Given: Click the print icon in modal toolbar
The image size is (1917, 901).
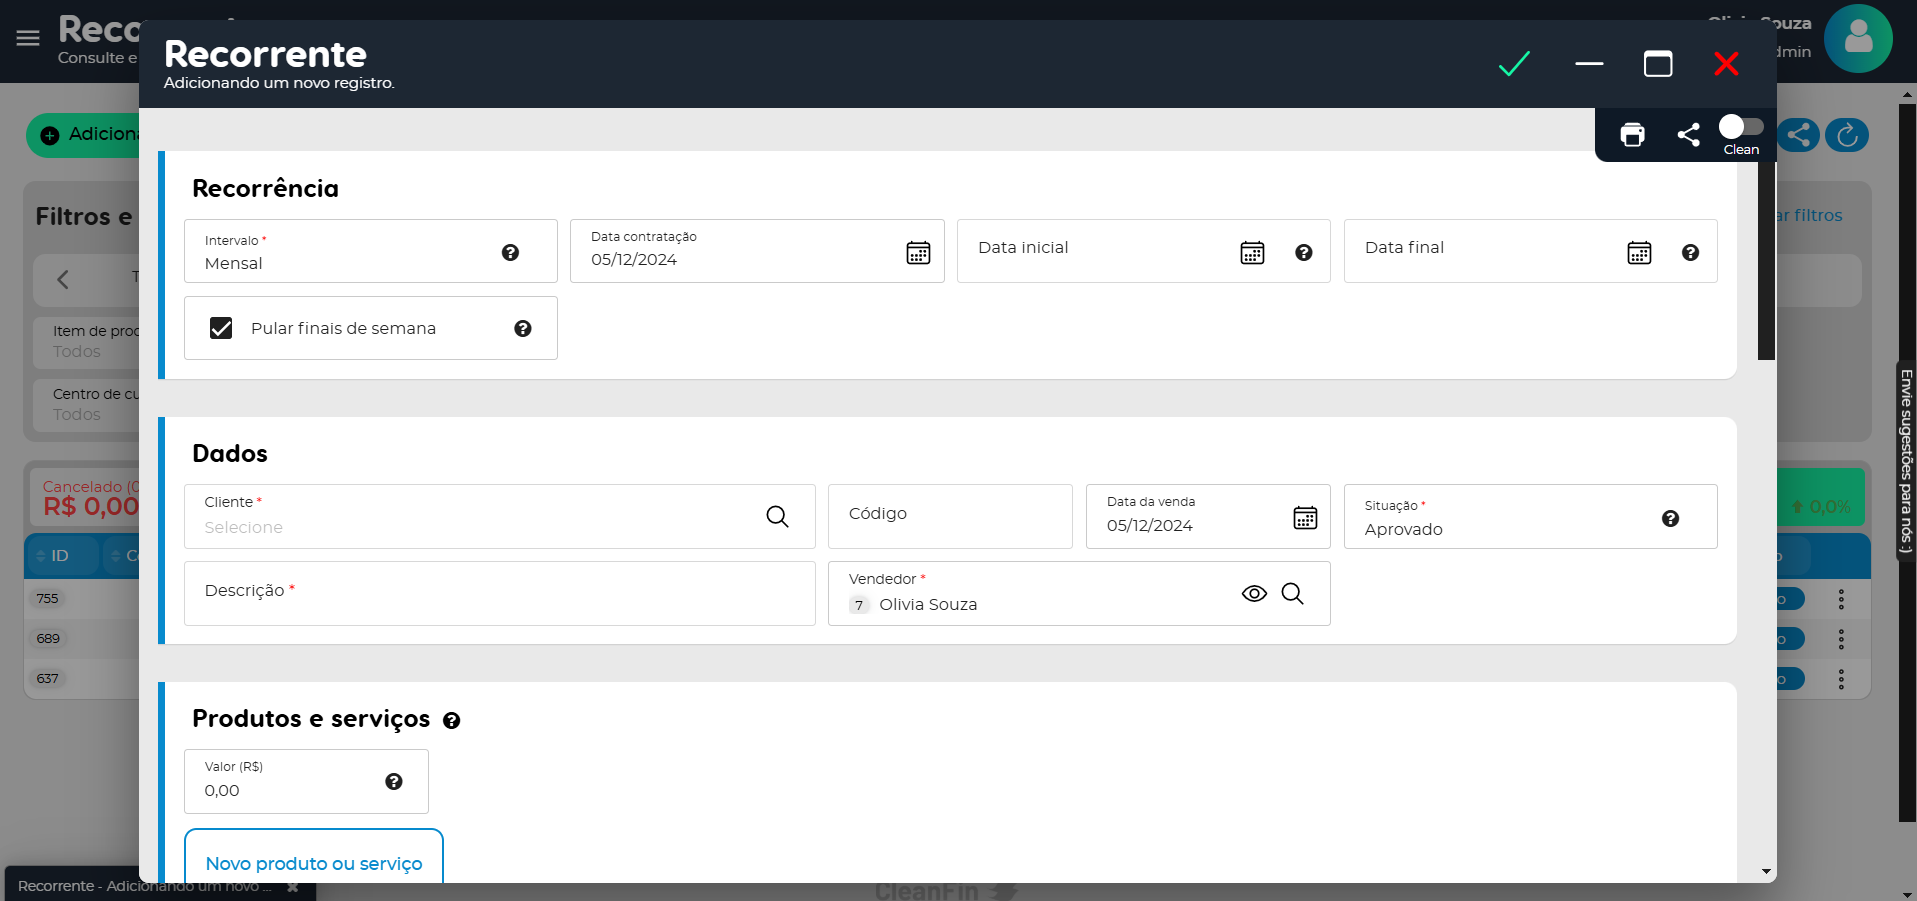Looking at the screenshot, I should tap(1632, 135).
